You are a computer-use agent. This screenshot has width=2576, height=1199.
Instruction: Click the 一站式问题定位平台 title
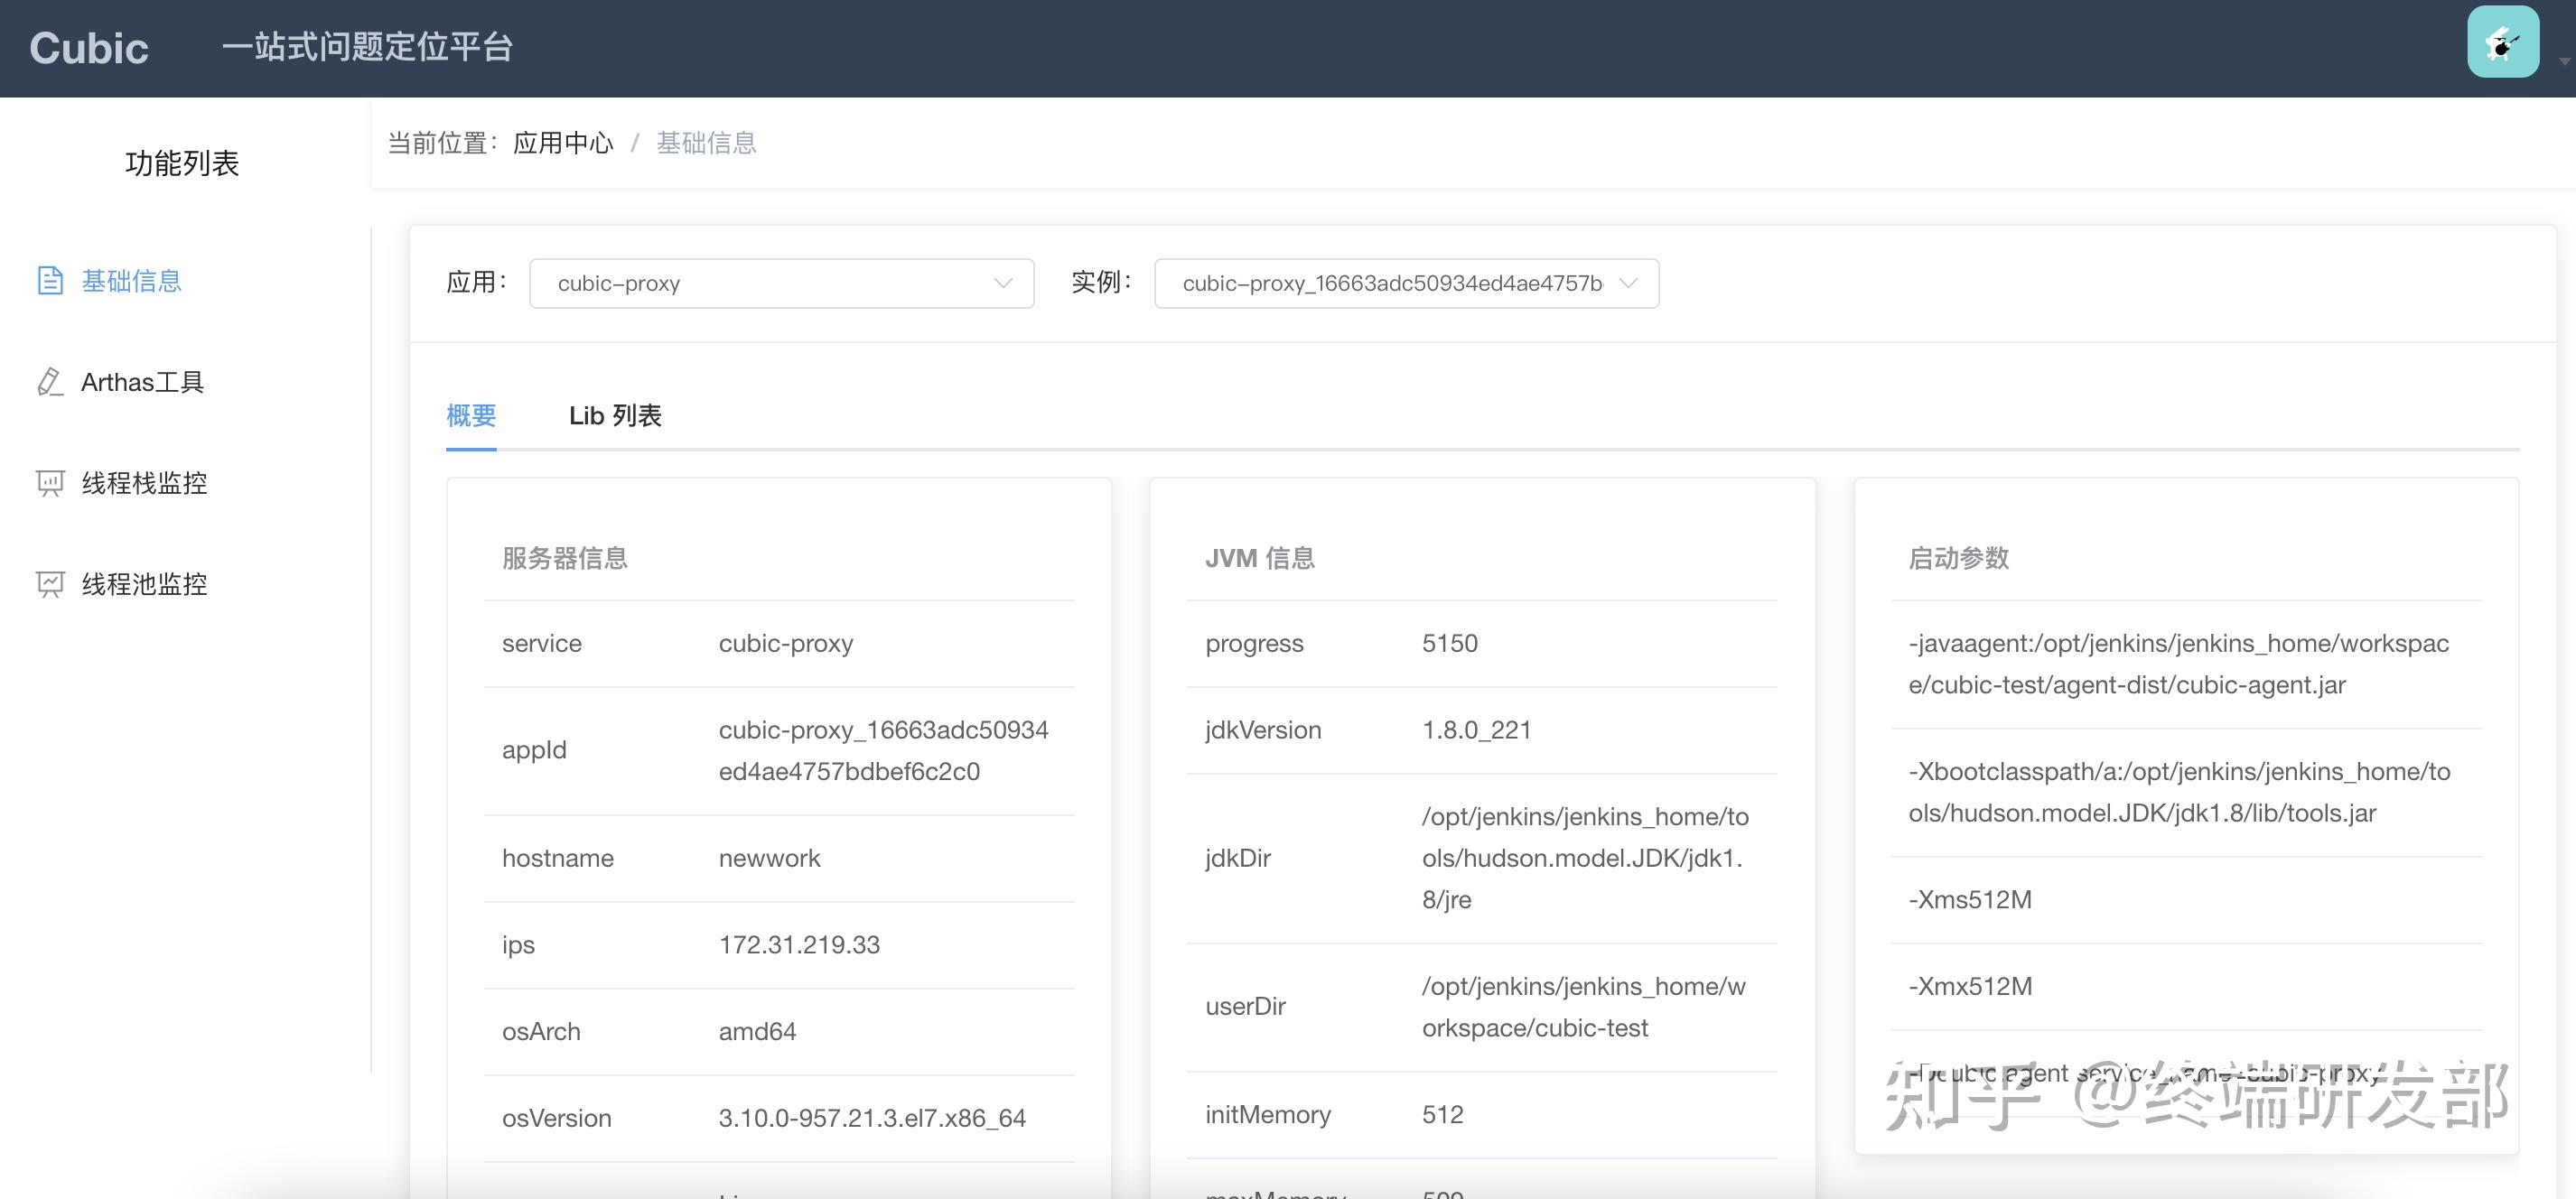click(367, 47)
